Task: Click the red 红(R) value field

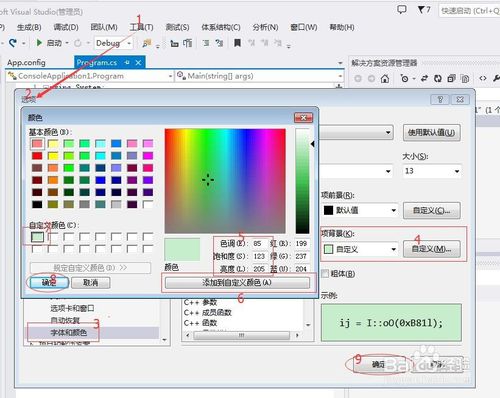Action: click(x=302, y=243)
